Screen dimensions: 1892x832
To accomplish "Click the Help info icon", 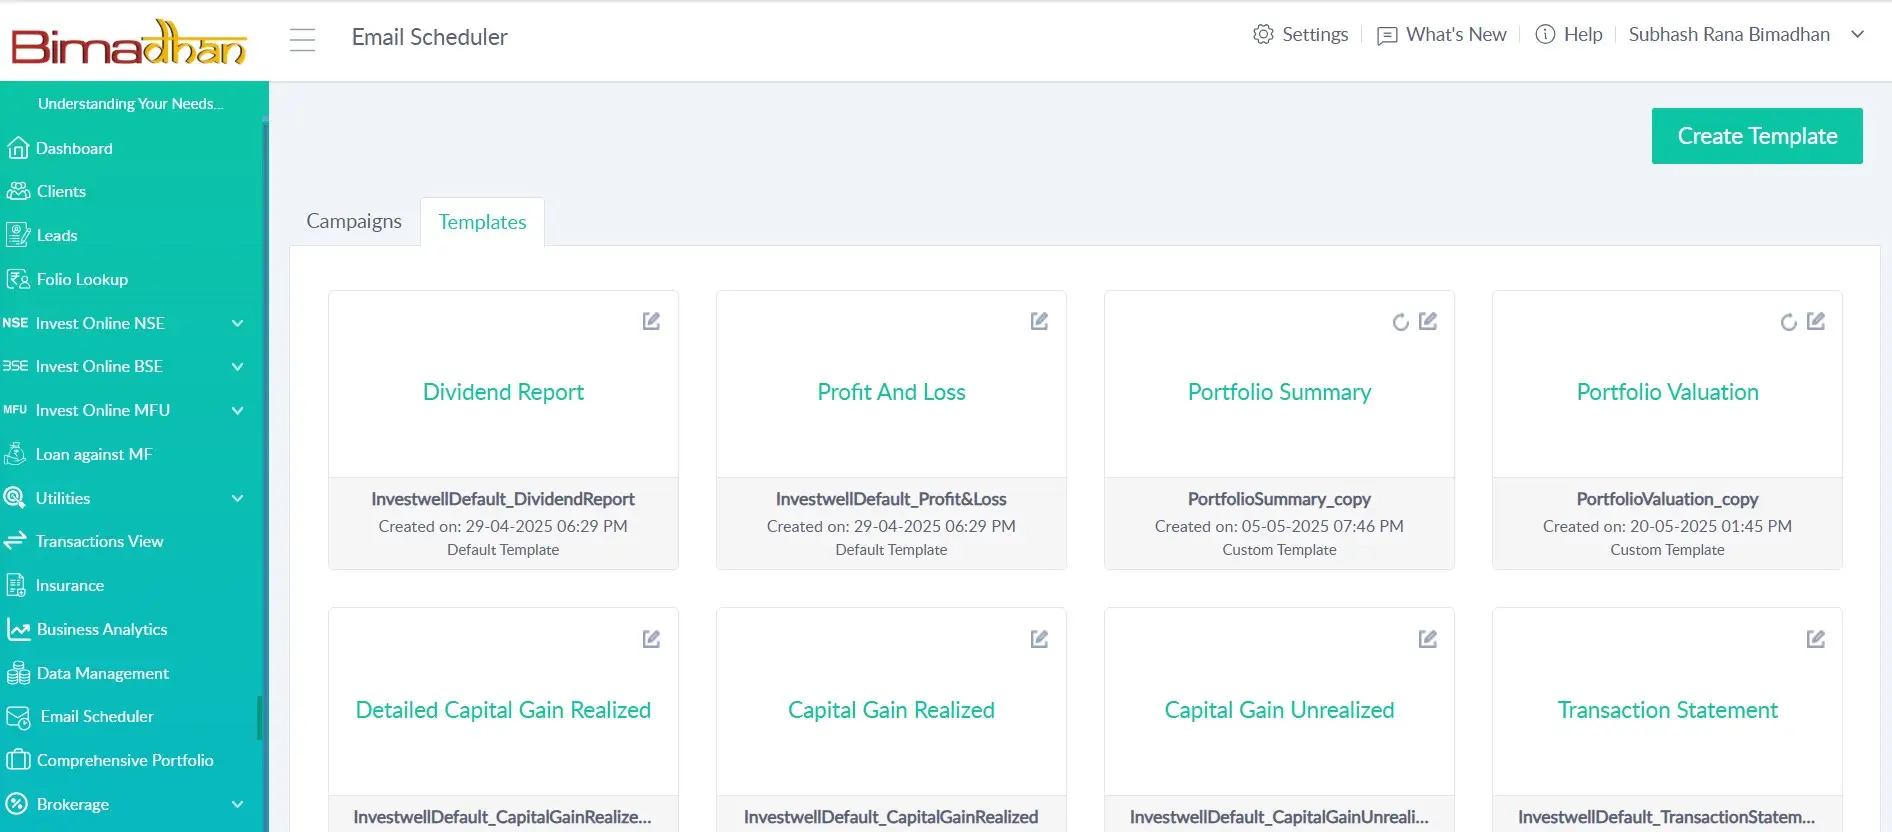I will point(1545,34).
